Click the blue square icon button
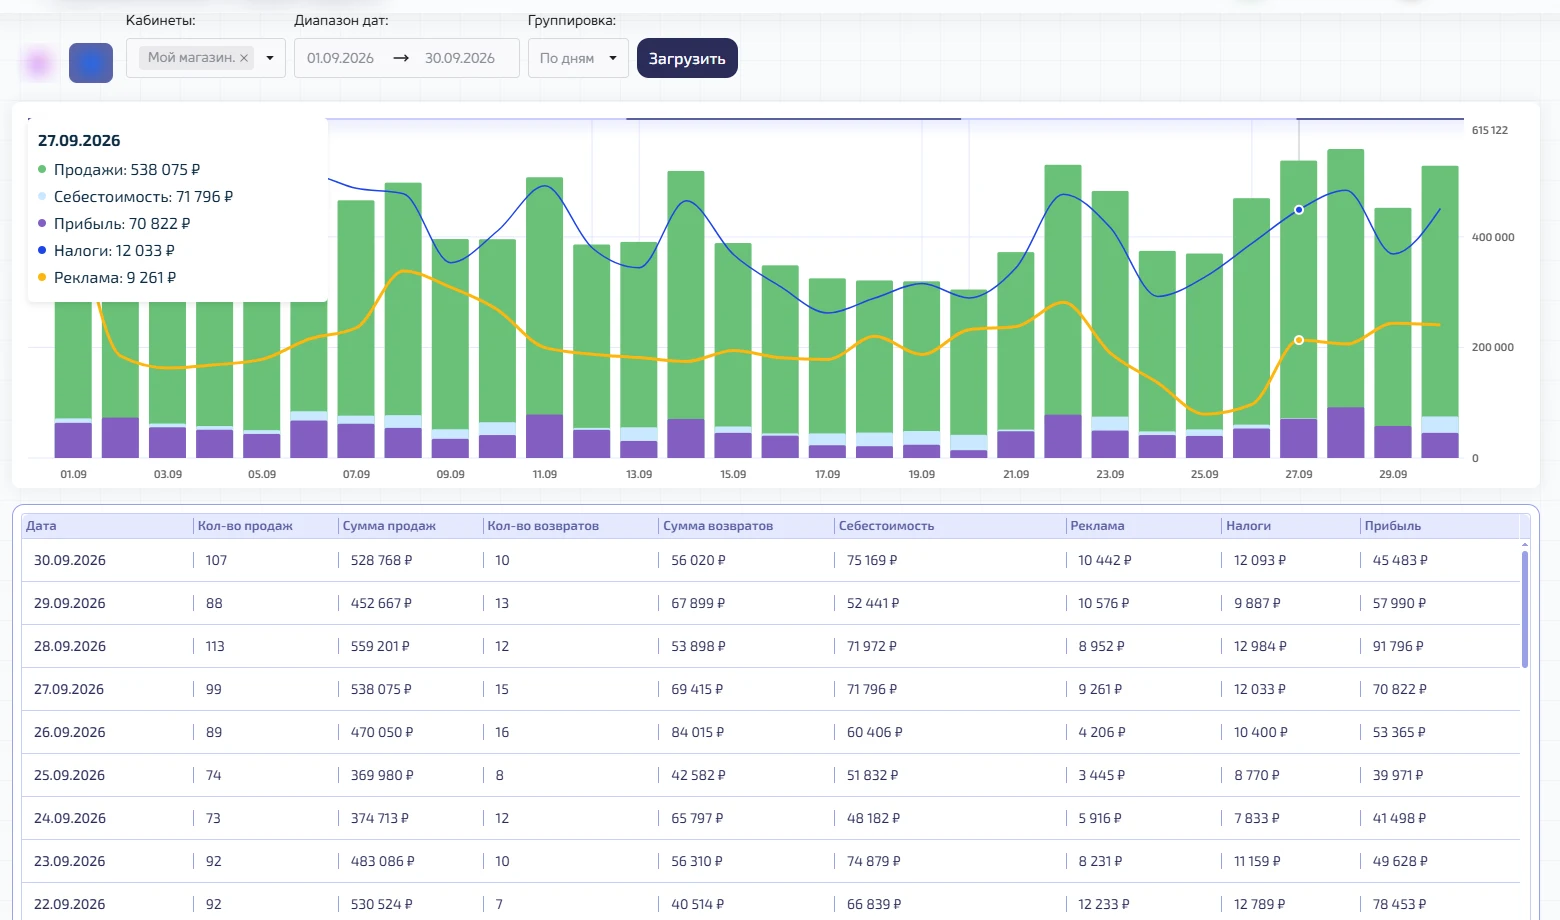Image resolution: width=1560 pixels, height=920 pixels. [91, 63]
